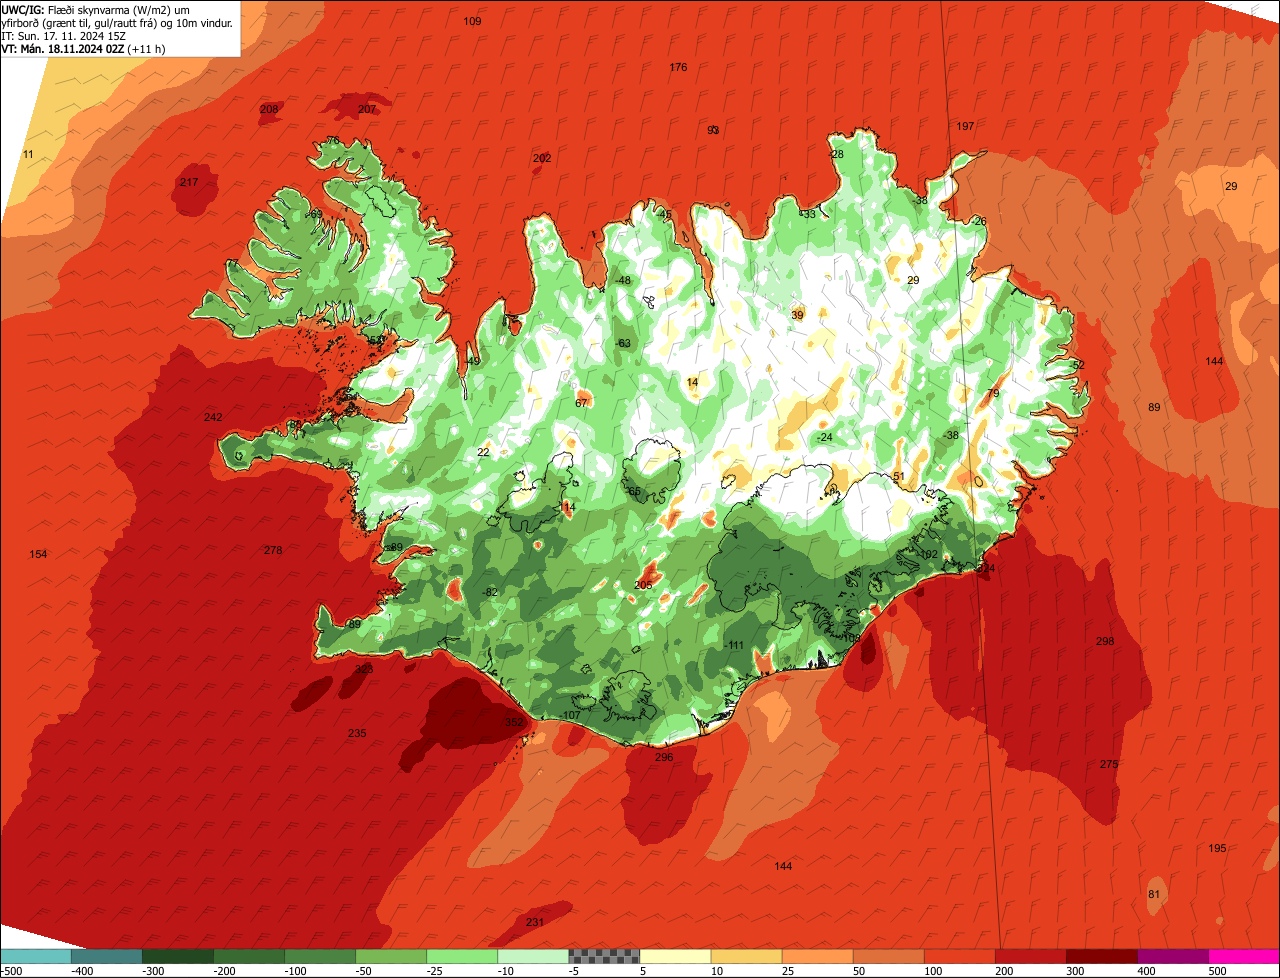Screen dimensions: 1280x978
Task: Click the map value 231 at the bottom
Action: click(535, 922)
